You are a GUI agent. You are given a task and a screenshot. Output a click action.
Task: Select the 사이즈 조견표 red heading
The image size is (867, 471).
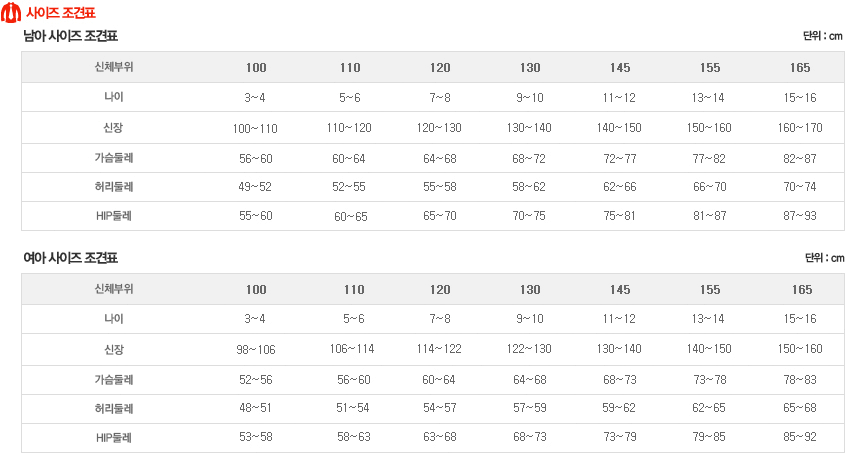tap(61, 13)
